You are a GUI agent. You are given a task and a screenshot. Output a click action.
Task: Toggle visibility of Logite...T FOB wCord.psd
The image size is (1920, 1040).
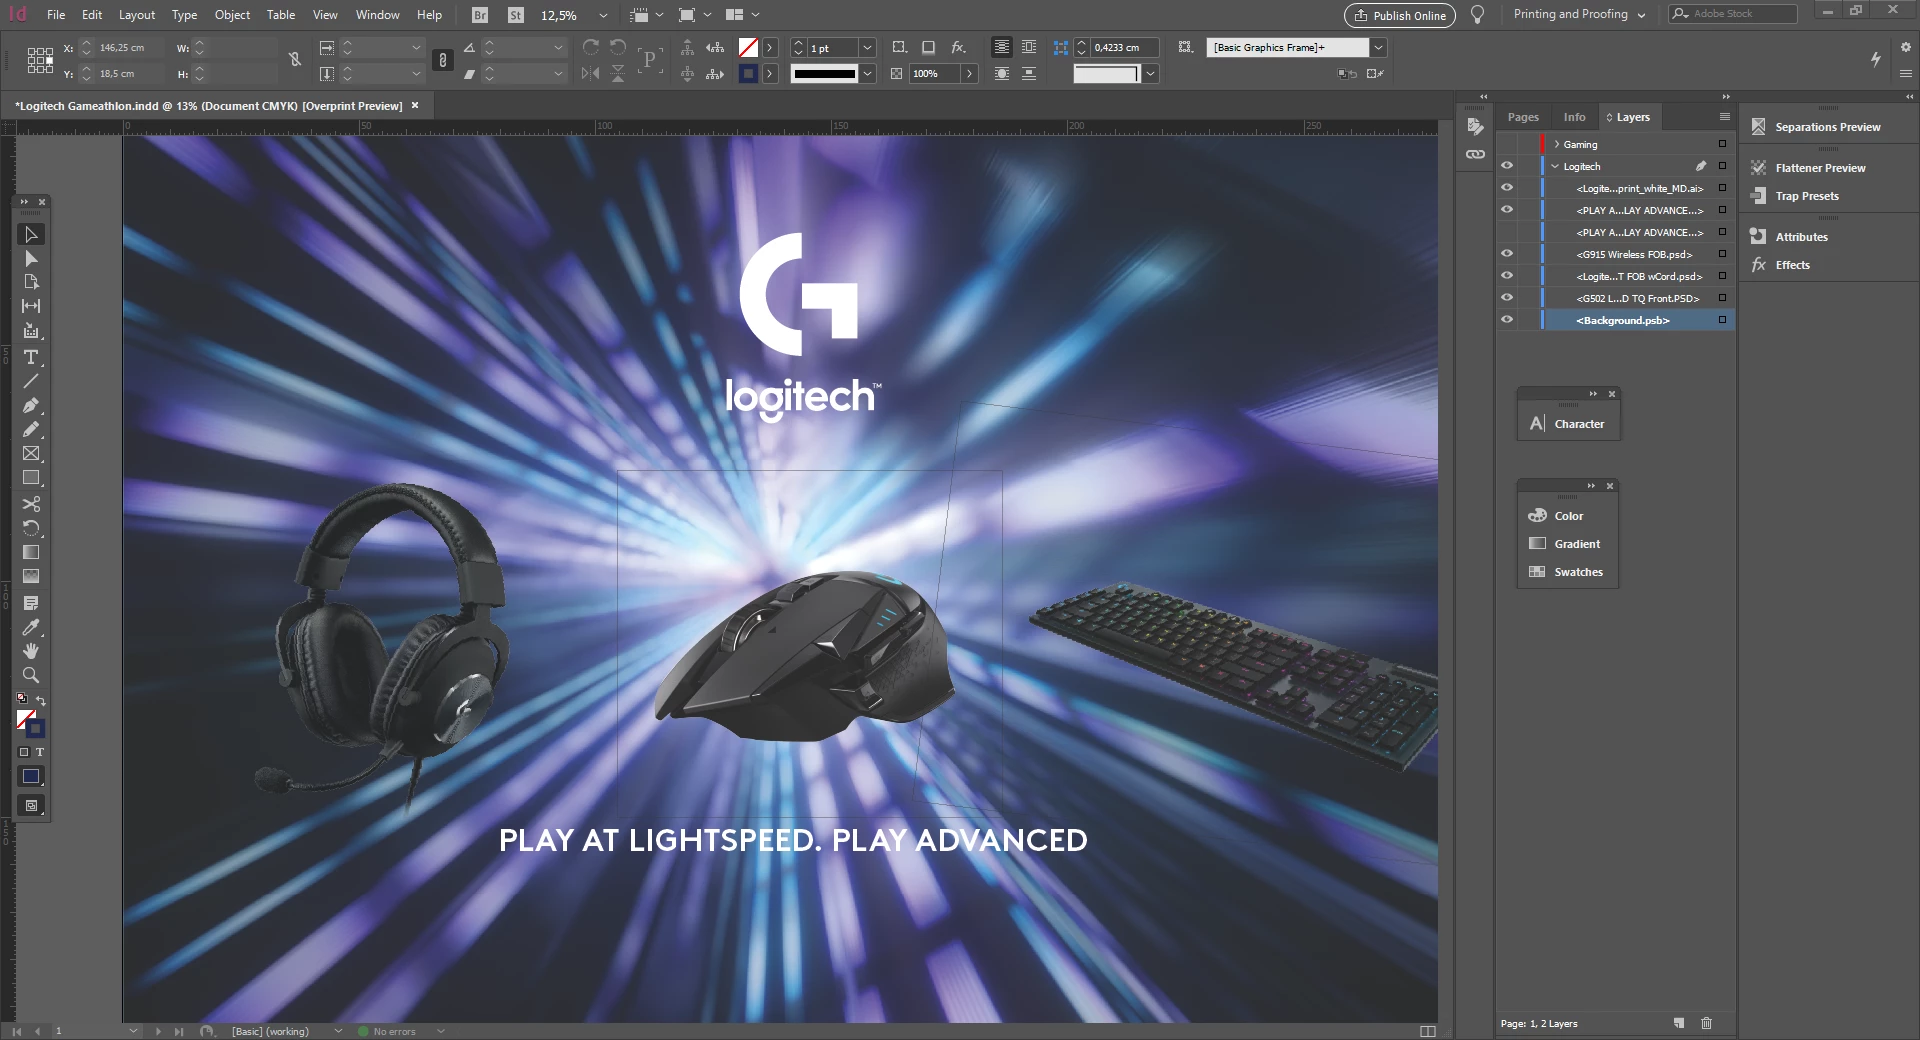coord(1507,276)
